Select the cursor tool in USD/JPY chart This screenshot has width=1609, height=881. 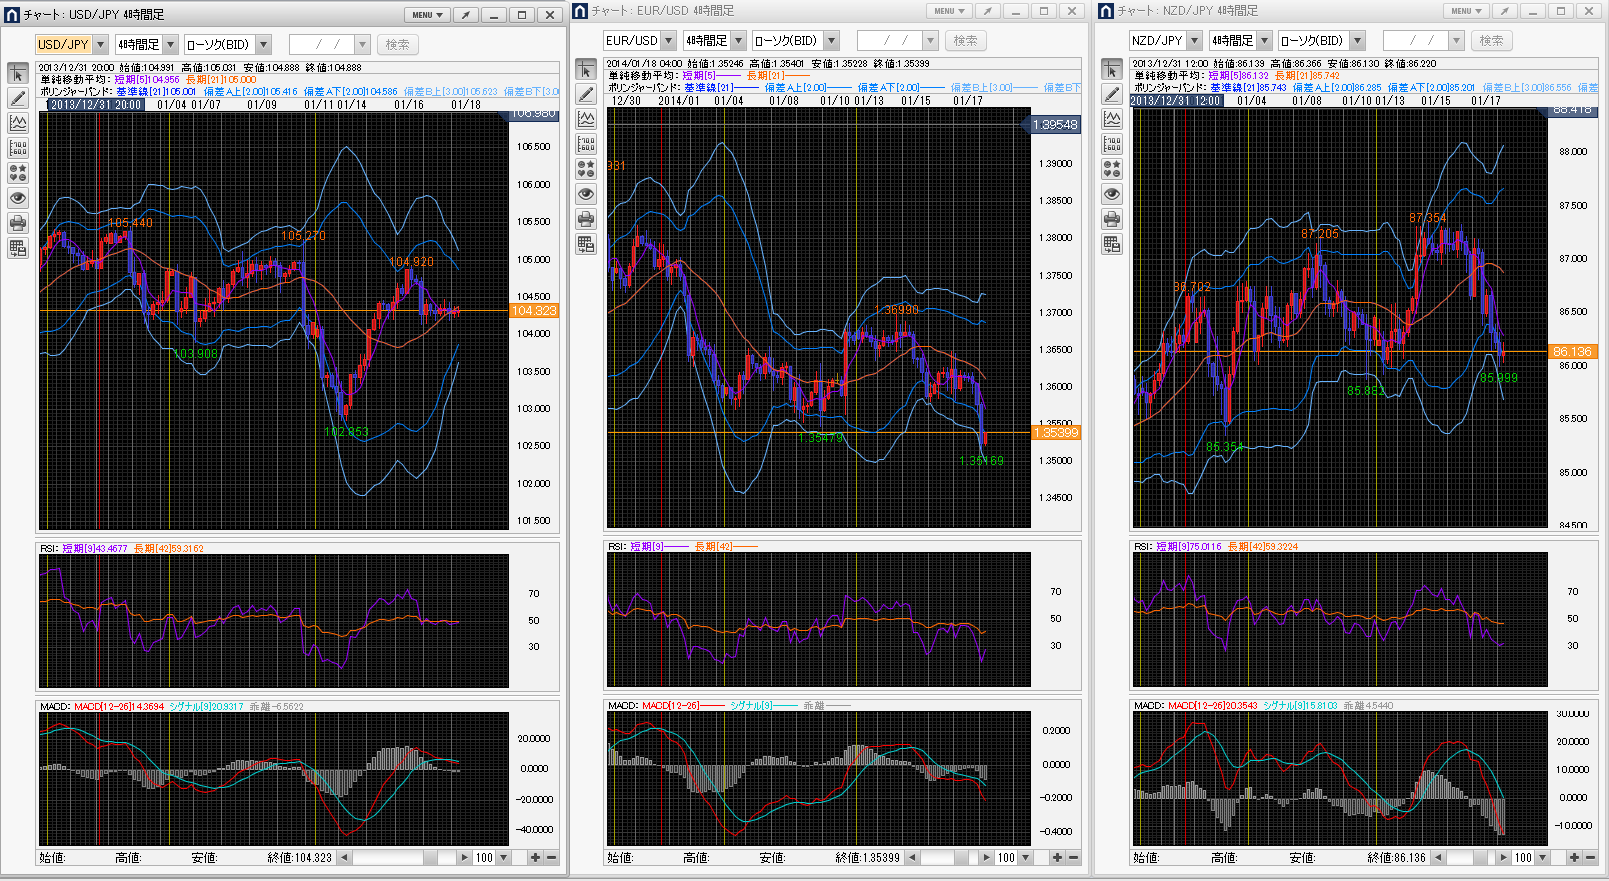(x=18, y=74)
